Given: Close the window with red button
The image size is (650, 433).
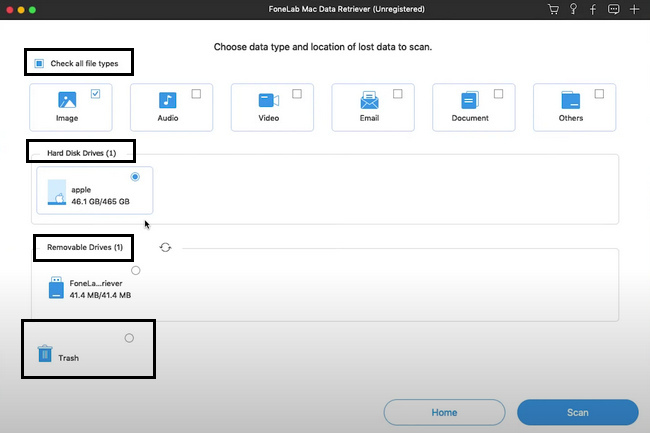Looking at the screenshot, I should pyautogui.click(x=10, y=10).
